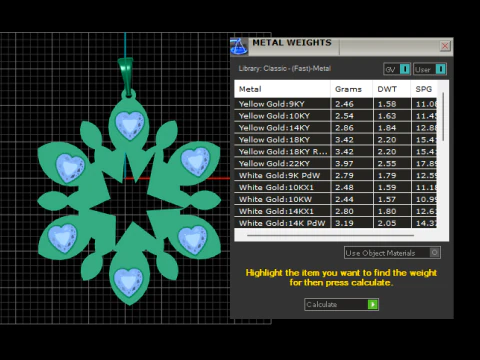Click the SPG column header

[x=424, y=89]
